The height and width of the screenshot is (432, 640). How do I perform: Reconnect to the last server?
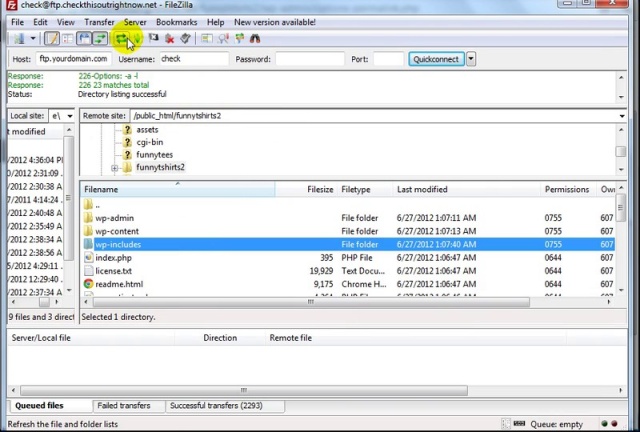pos(185,39)
